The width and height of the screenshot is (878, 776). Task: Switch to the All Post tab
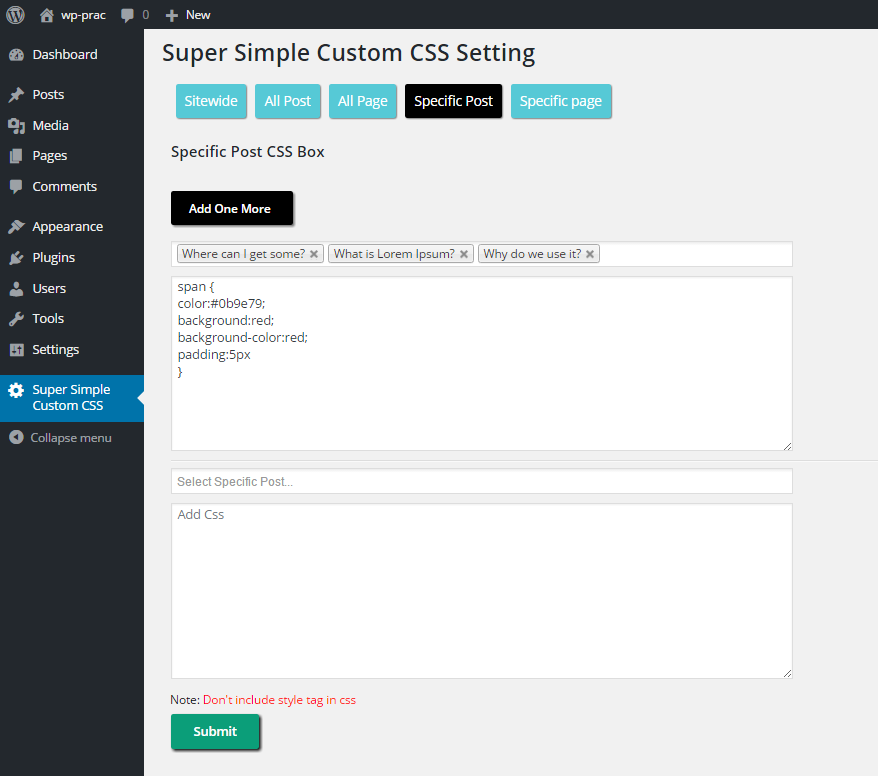click(288, 101)
